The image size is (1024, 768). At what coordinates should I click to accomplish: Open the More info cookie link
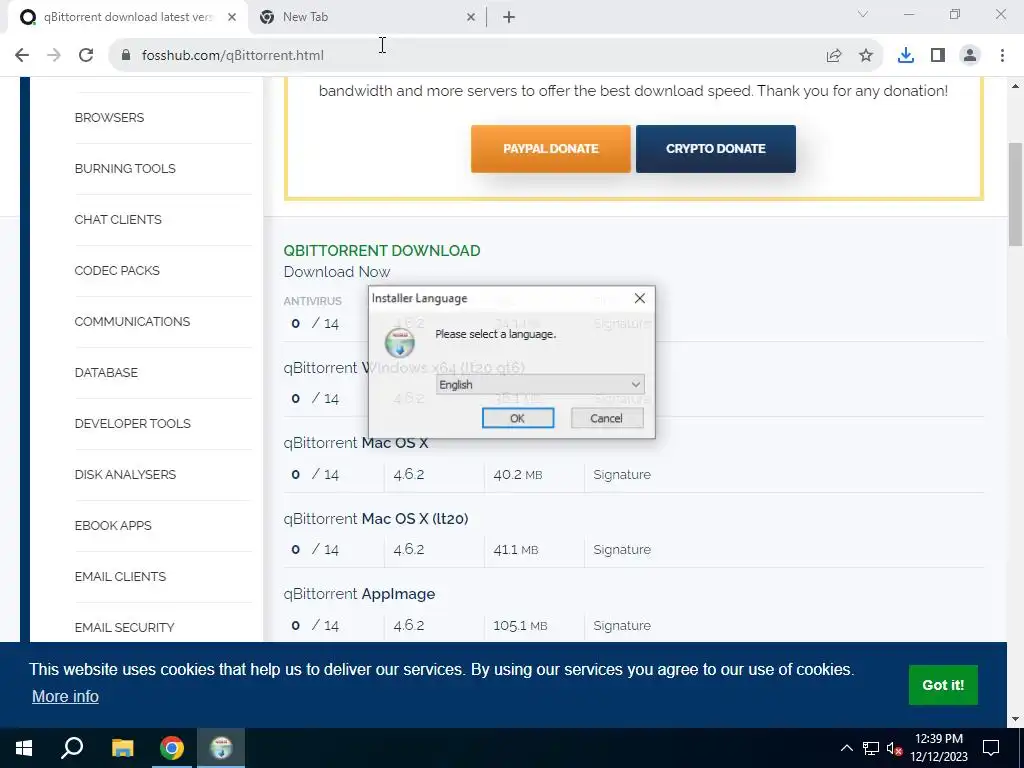(65, 696)
